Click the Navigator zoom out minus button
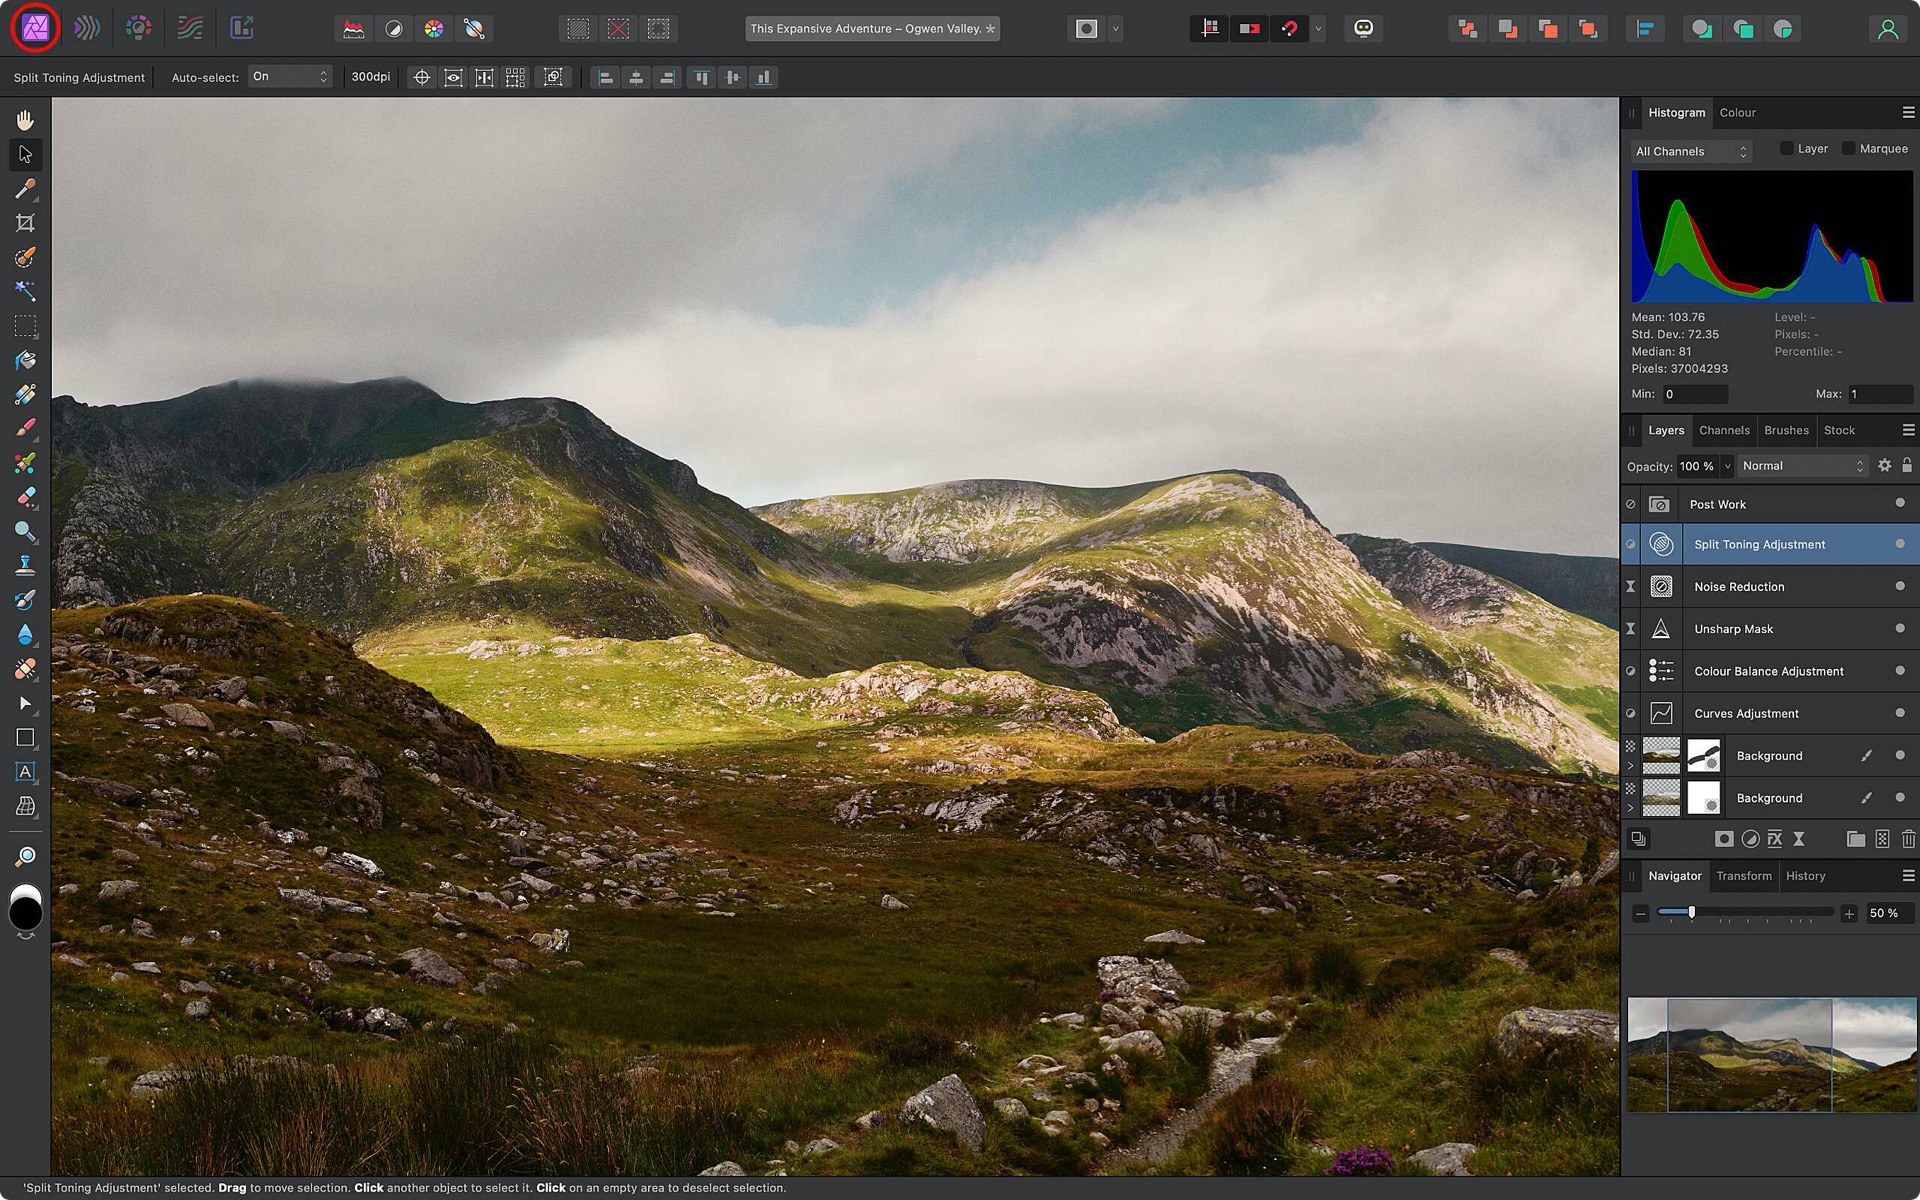This screenshot has height=1200, width=1920. click(x=1640, y=913)
